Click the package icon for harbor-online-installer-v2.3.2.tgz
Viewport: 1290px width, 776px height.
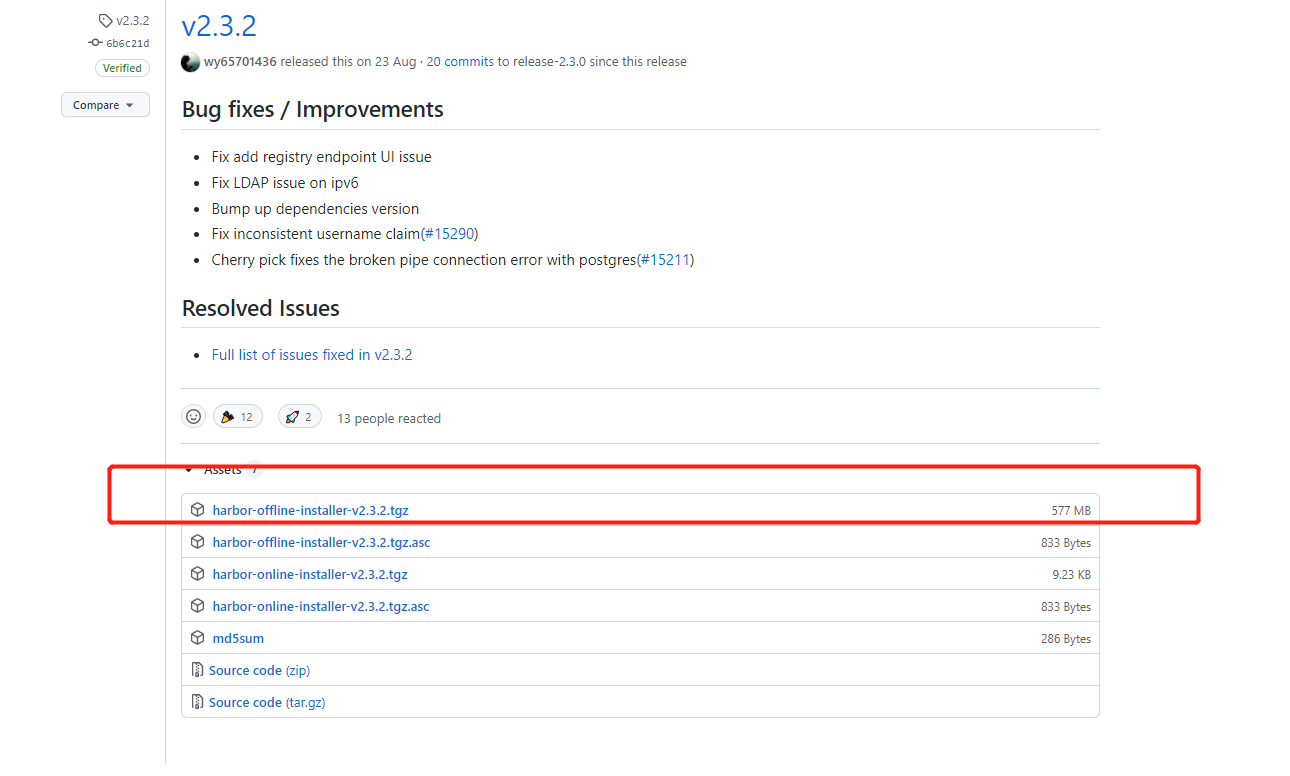198,574
